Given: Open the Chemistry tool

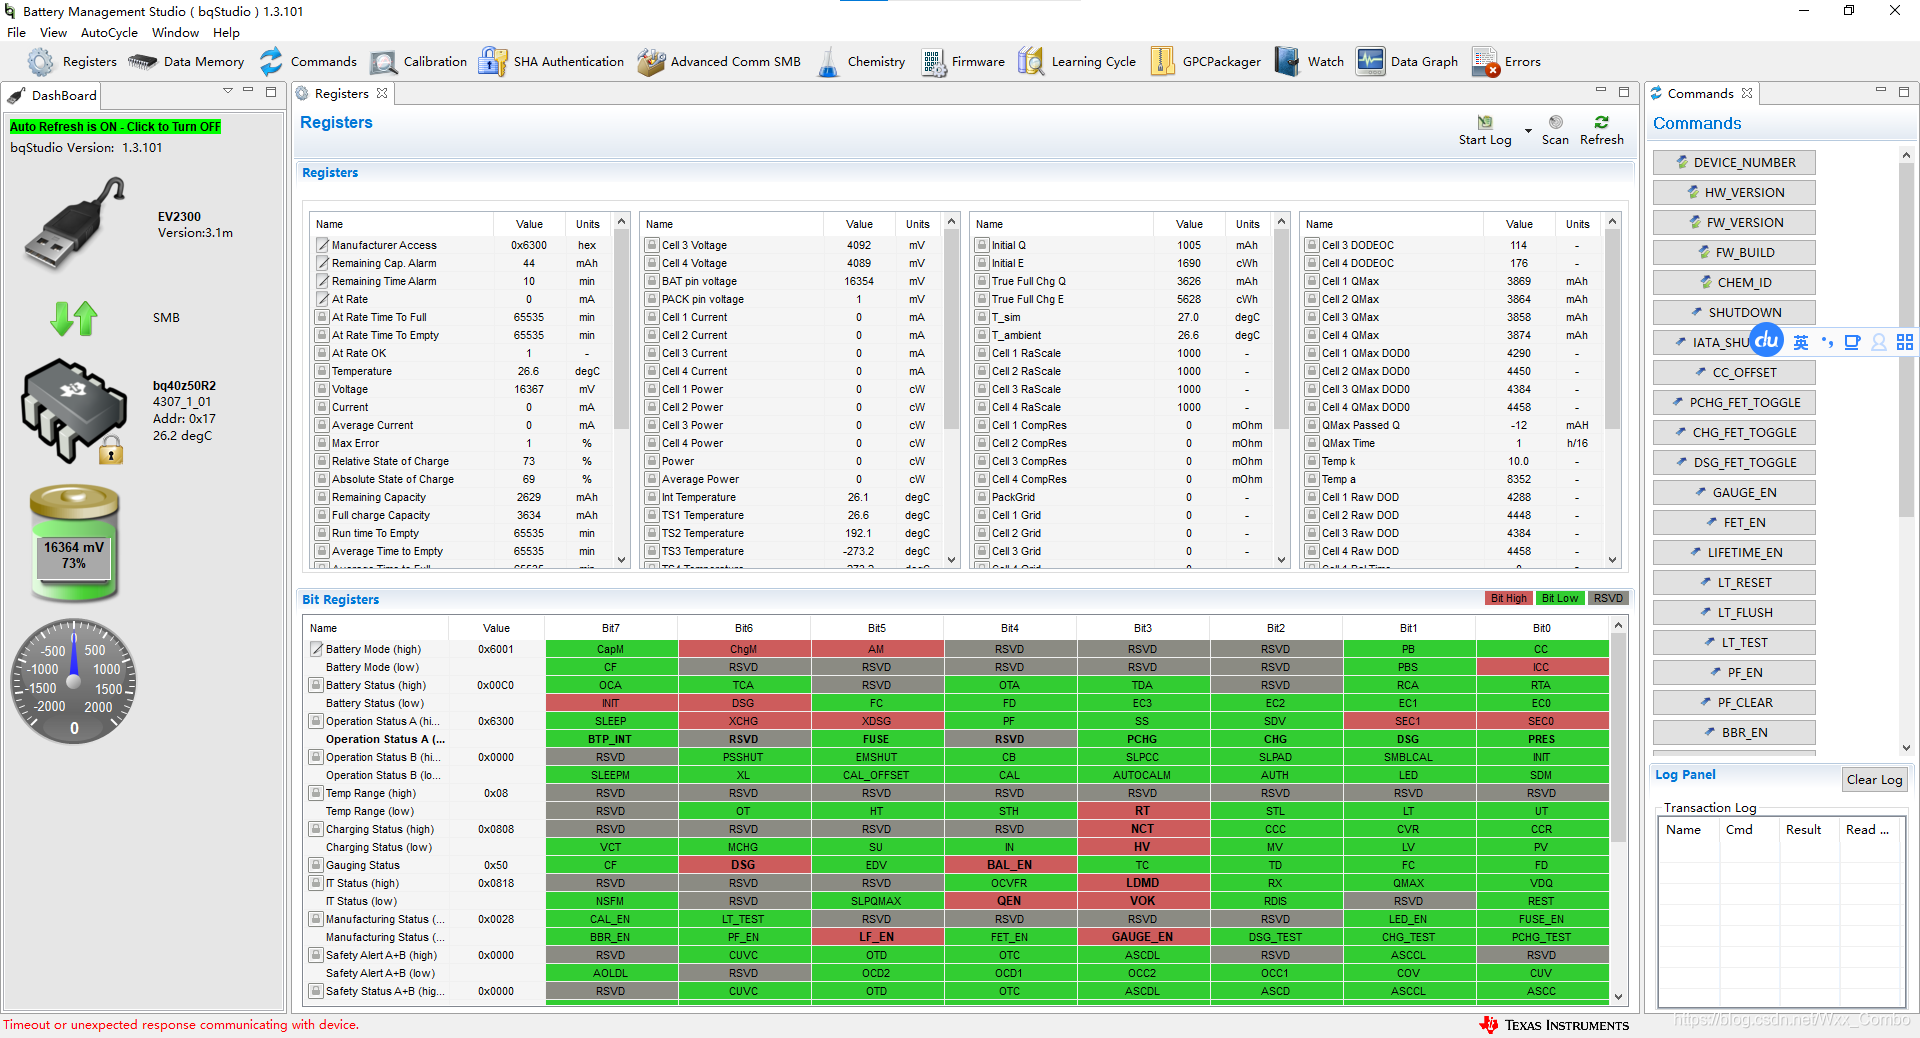Looking at the screenshot, I should tap(861, 62).
